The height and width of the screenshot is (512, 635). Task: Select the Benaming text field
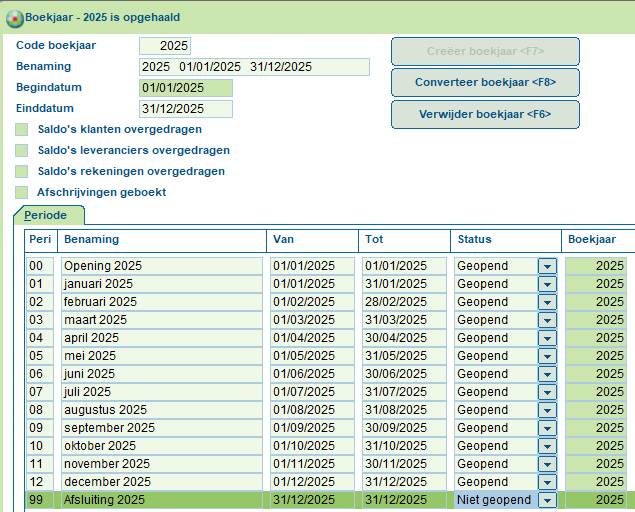[254, 67]
